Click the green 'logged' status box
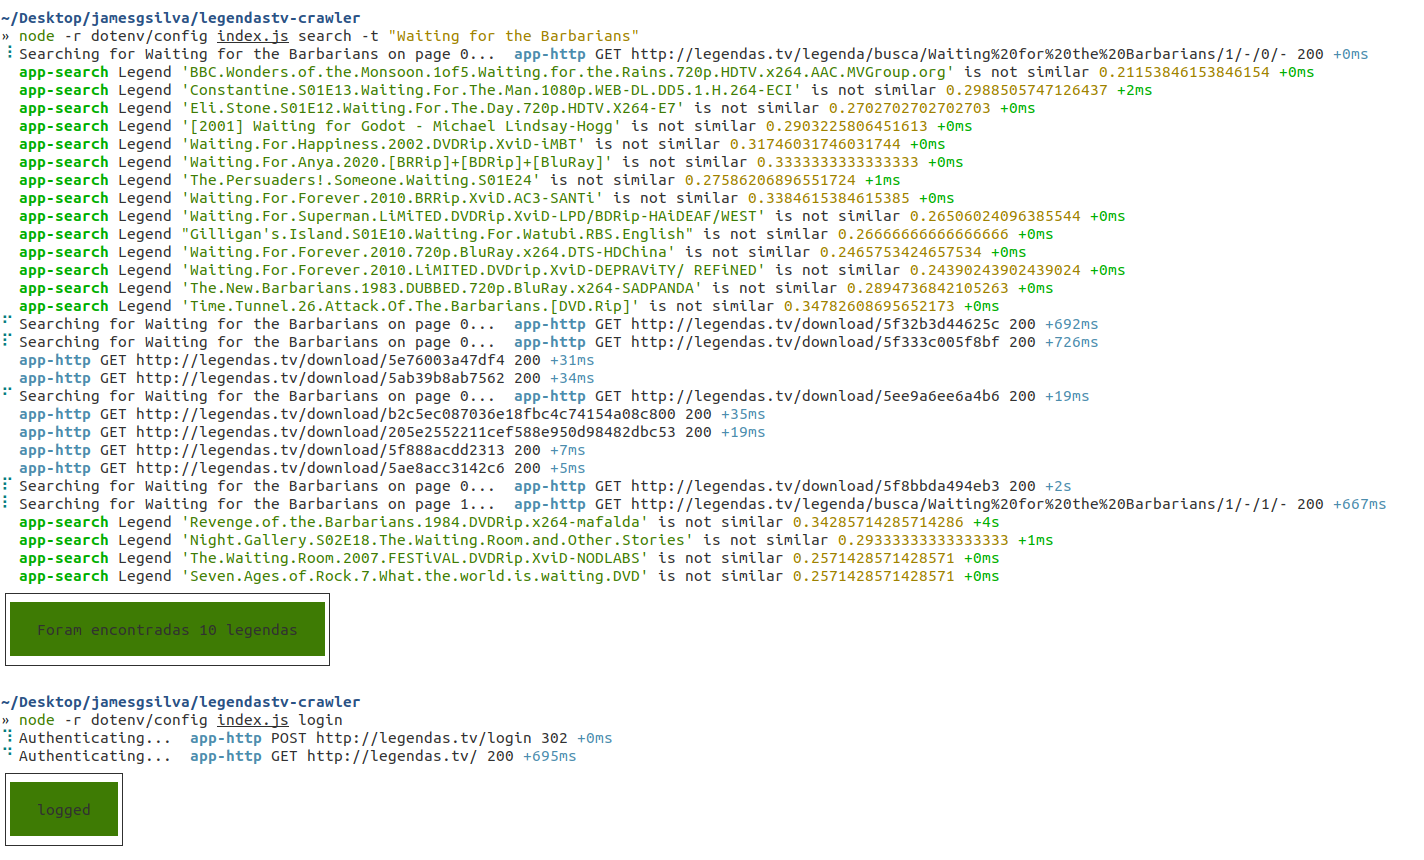 tap(64, 809)
